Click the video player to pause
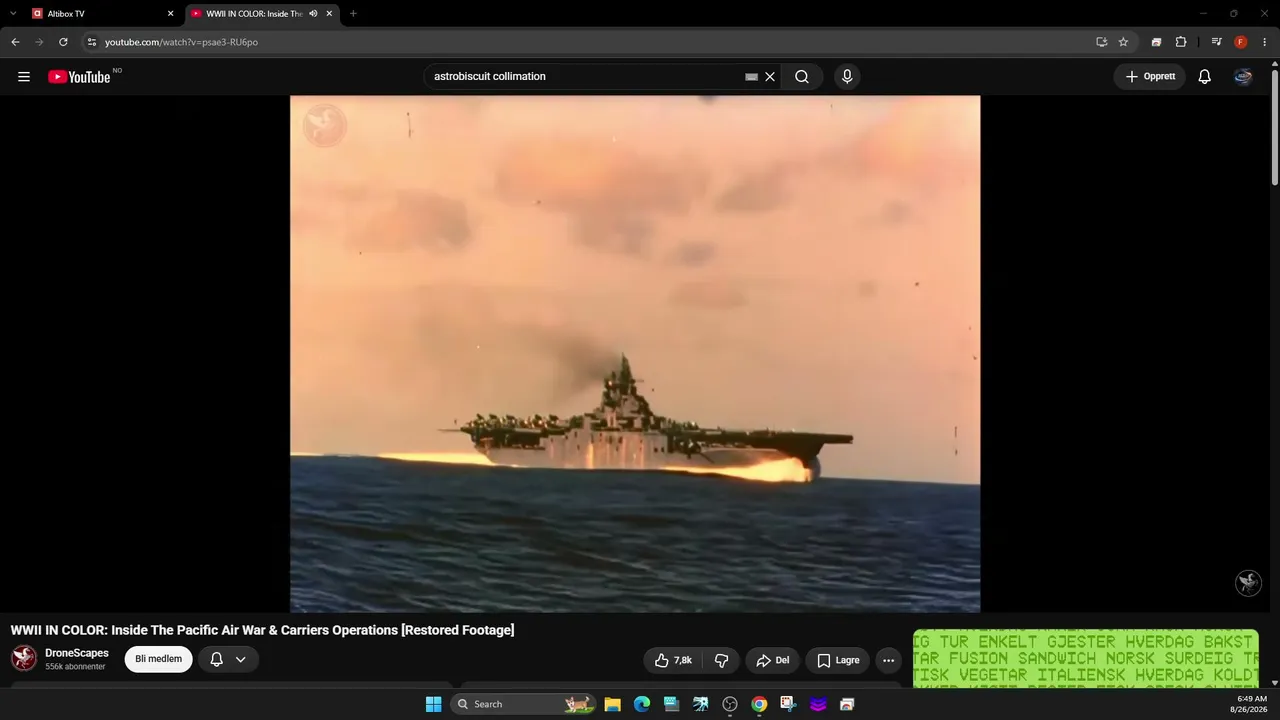This screenshot has width=1280, height=720. tap(635, 354)
